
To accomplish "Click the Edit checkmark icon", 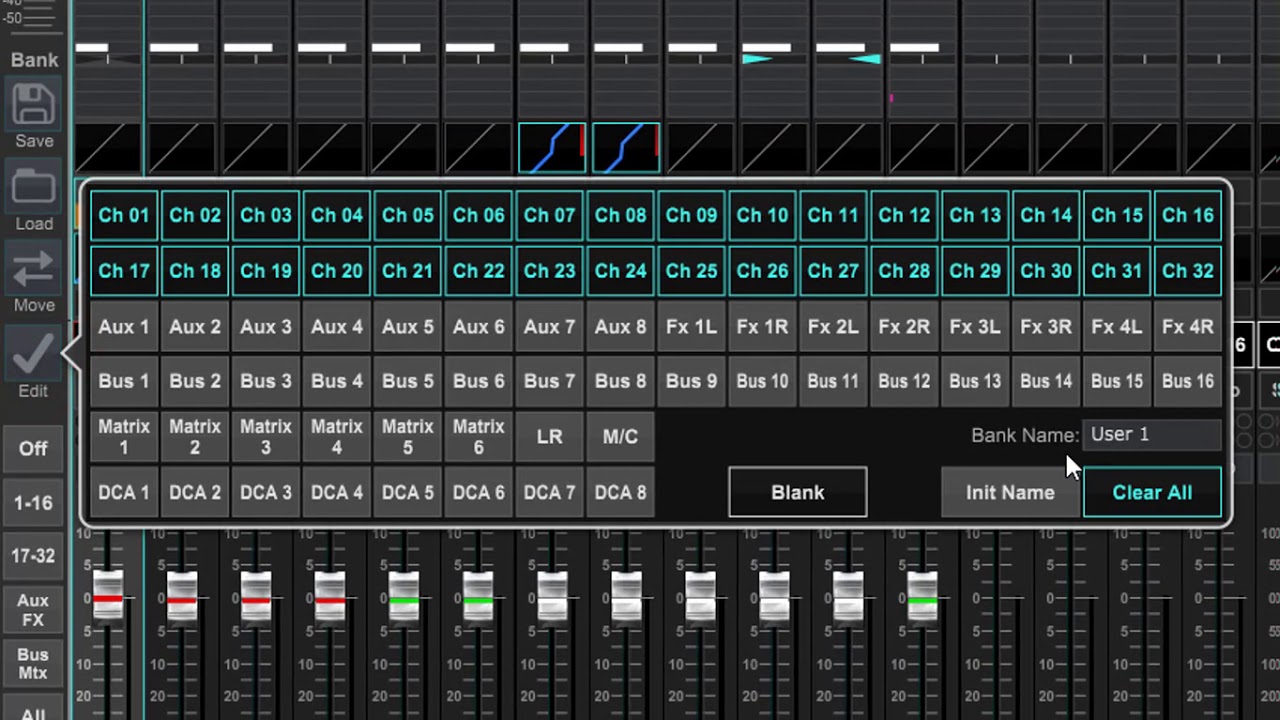I will tap(34, 355).
